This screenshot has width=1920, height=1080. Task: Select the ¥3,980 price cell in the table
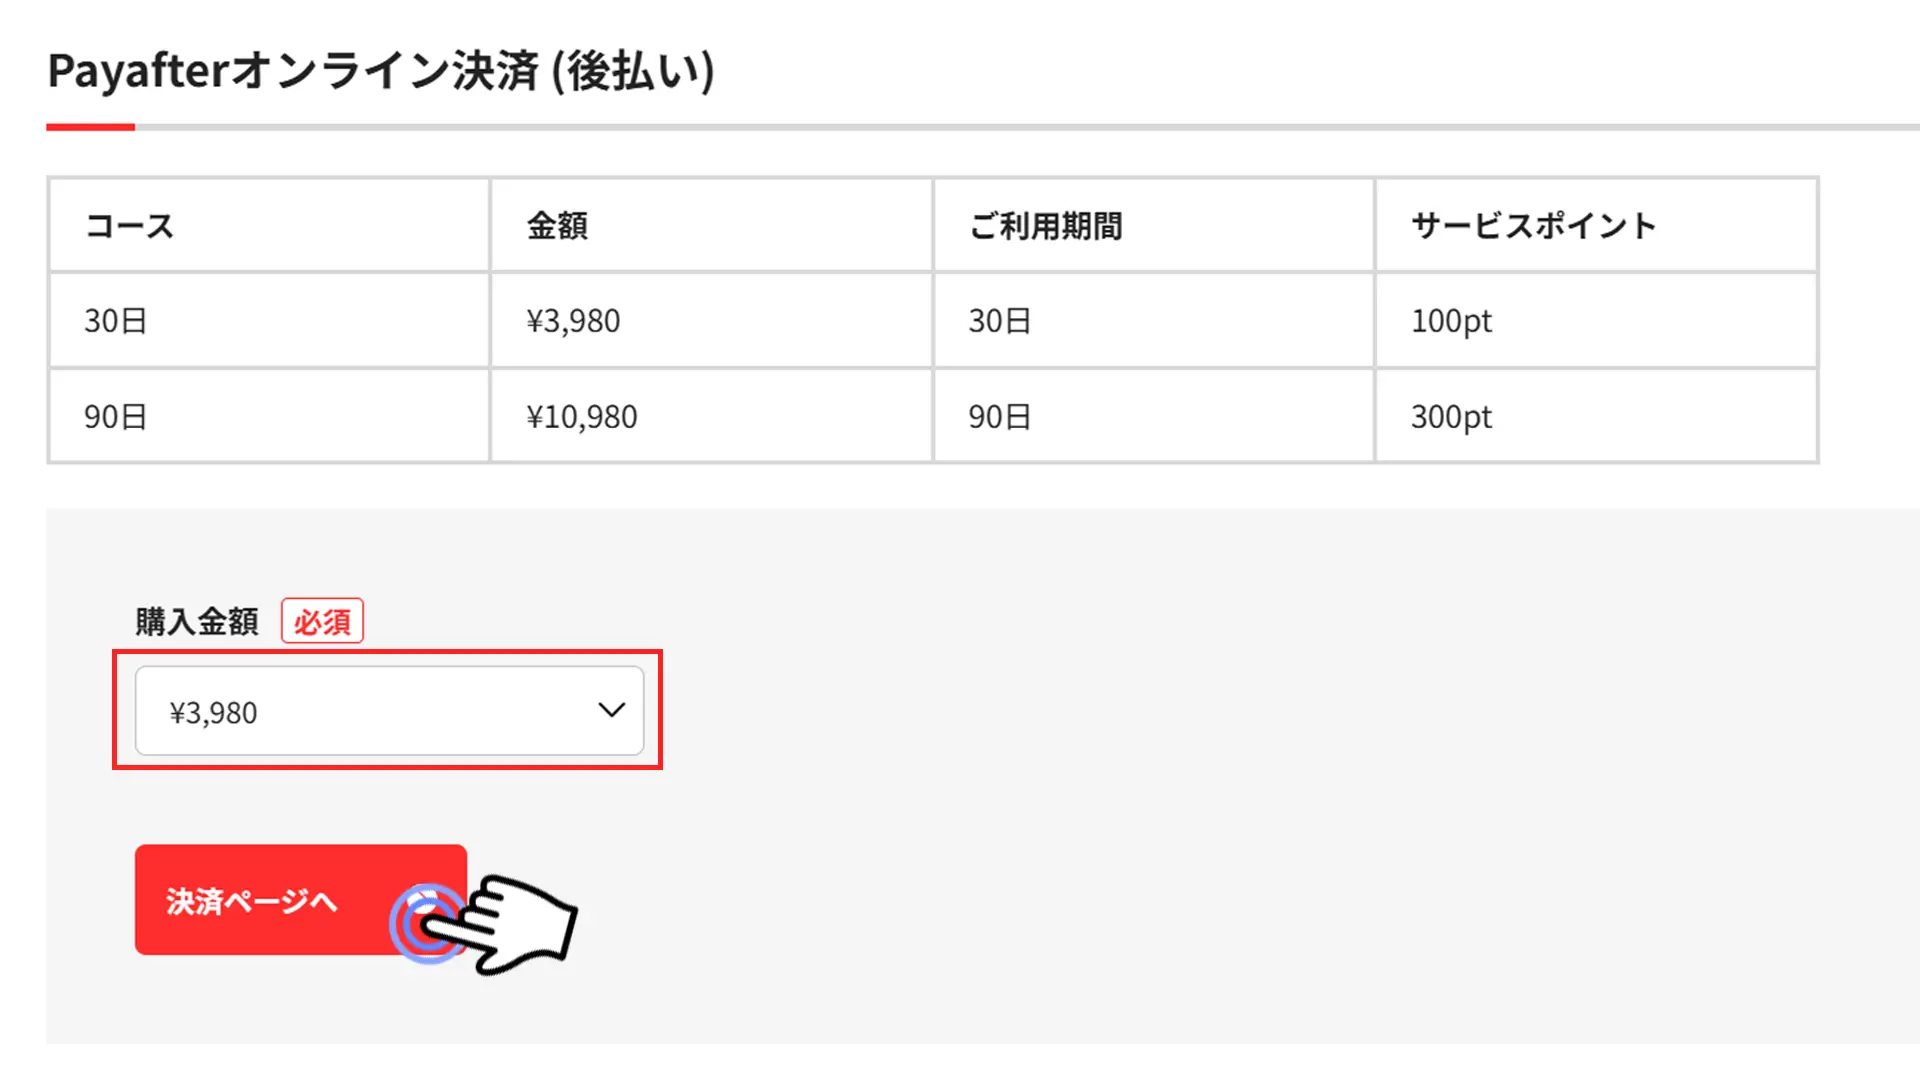711,320
